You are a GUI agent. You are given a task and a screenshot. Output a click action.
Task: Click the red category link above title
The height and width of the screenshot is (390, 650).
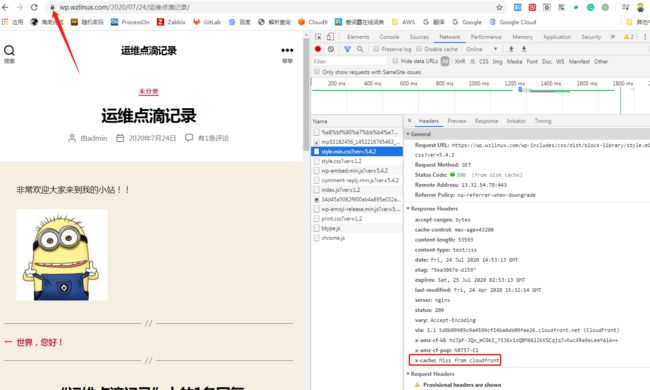148,91
